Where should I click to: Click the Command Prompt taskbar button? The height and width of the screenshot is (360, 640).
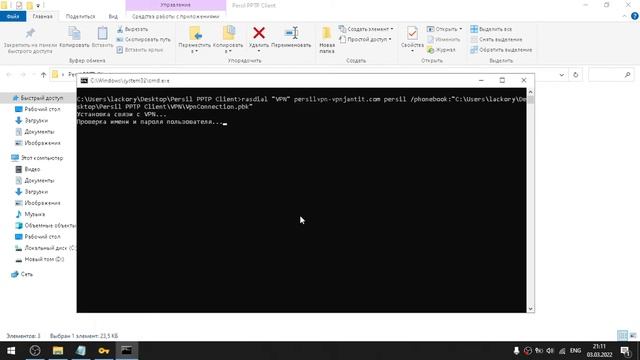[x=127, y=351]
